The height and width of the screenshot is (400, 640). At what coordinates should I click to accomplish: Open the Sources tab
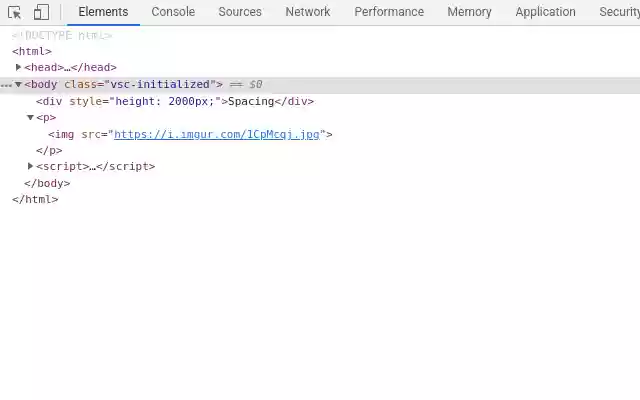click(x=240, y=12)
